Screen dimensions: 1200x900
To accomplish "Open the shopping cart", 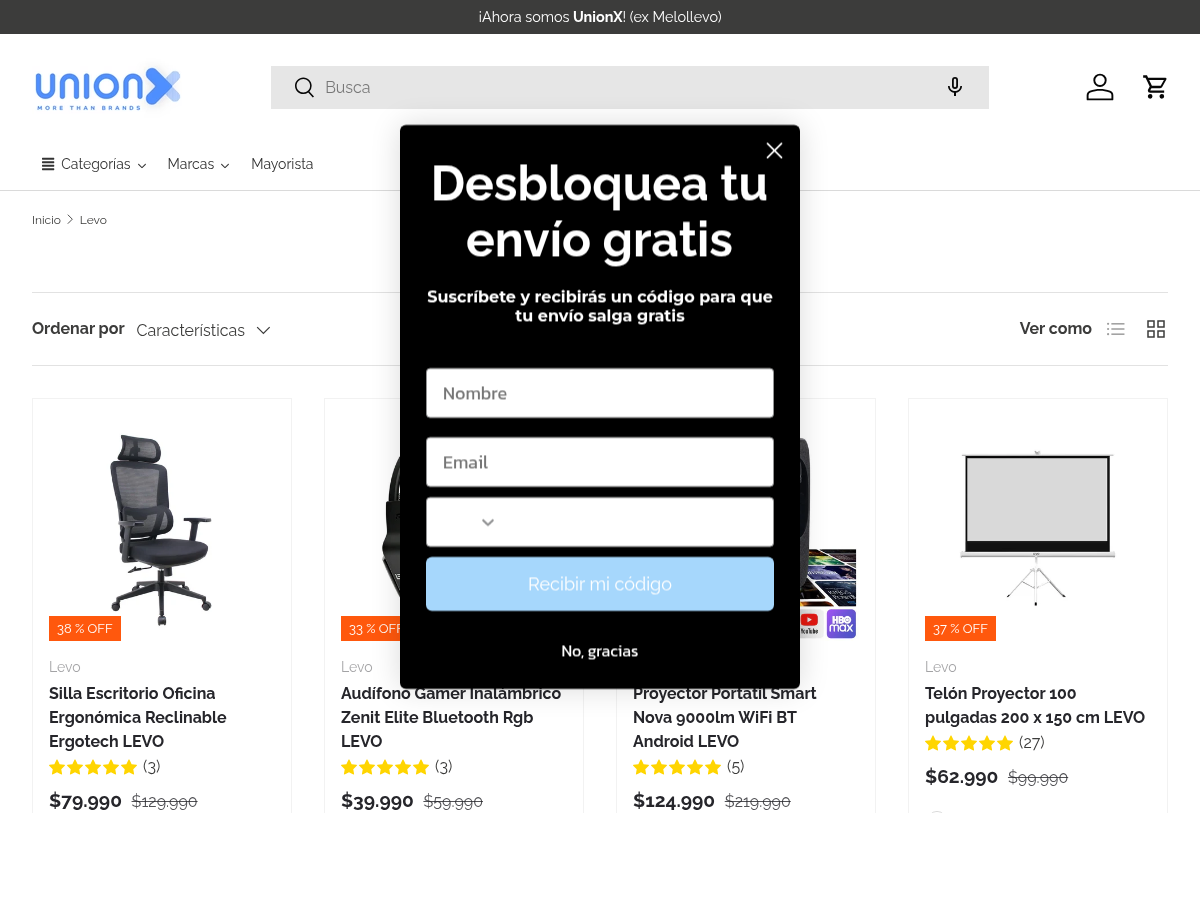I will pos(1155,88).
